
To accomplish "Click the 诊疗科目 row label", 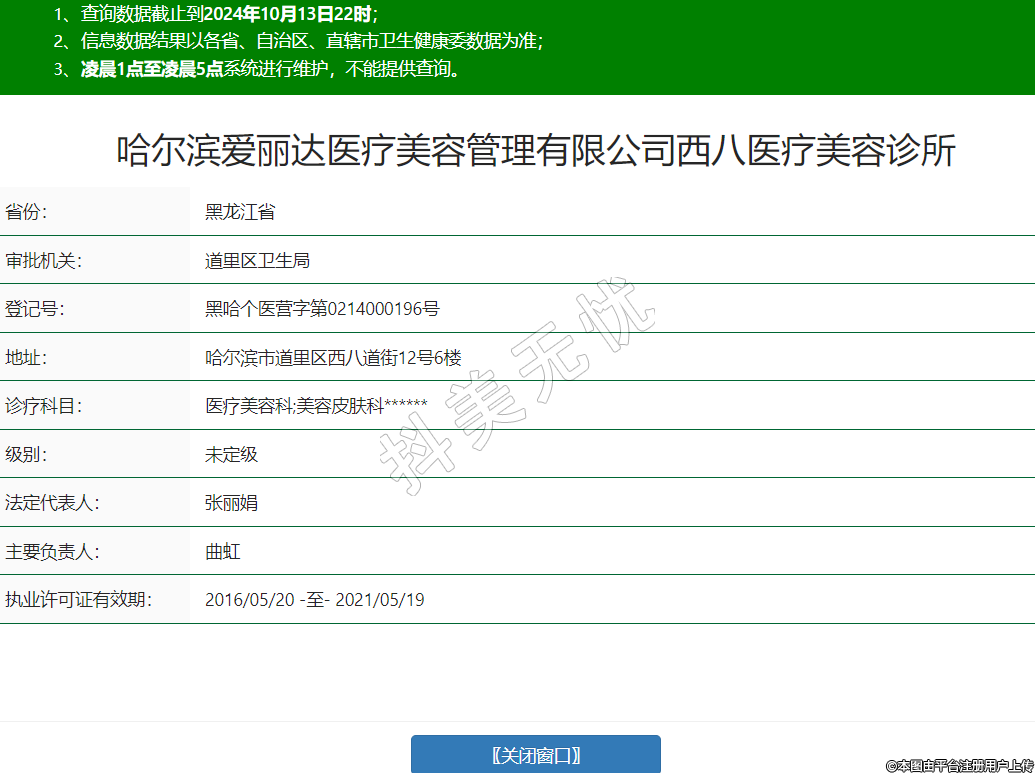I will (x=42, y=406).
